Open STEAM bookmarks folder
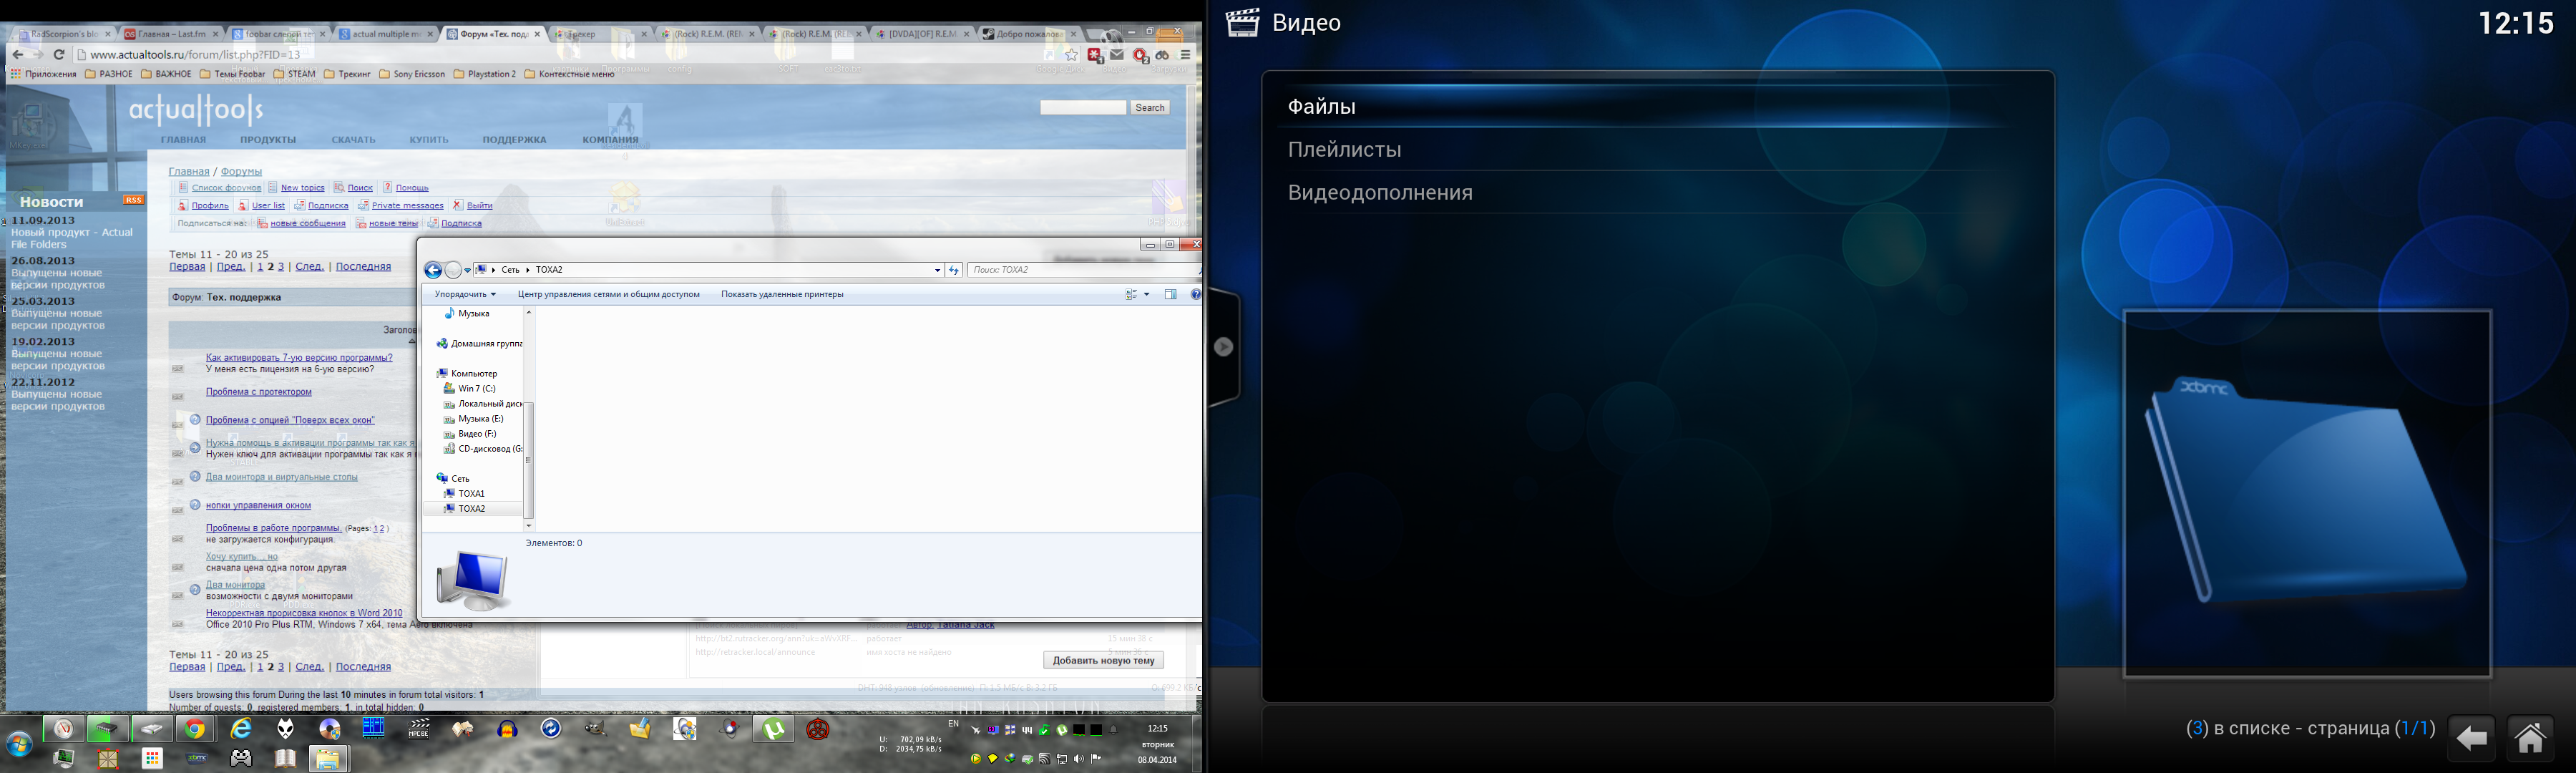Viewport: 2576px width, 773px height. pyautogui.click(x=294, y=74)
